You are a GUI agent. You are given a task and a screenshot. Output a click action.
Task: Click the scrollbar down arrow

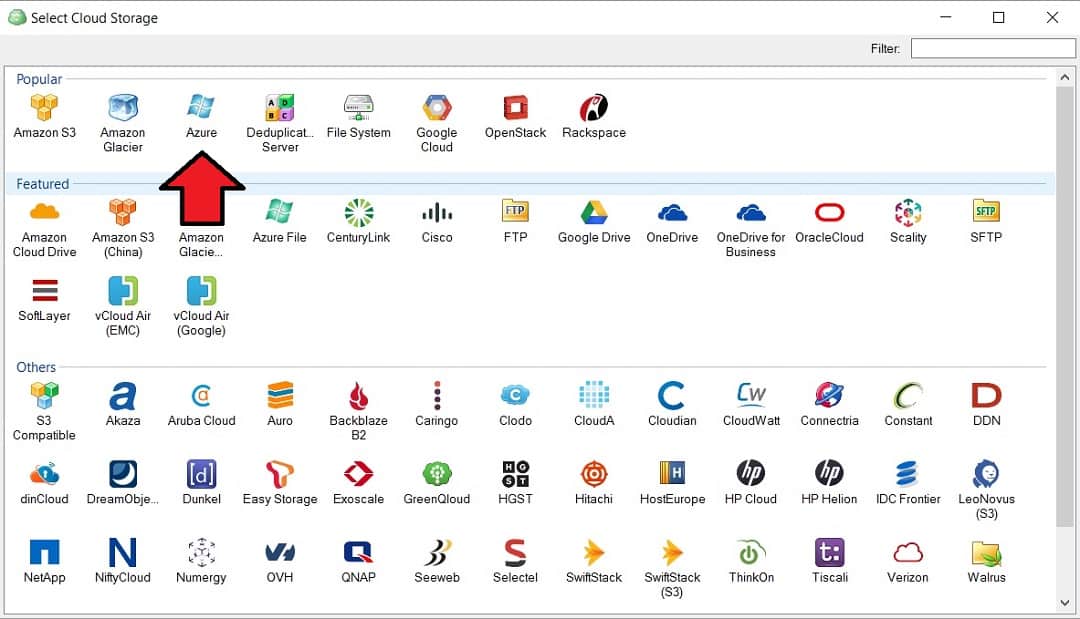click(x=1065, y=602)
